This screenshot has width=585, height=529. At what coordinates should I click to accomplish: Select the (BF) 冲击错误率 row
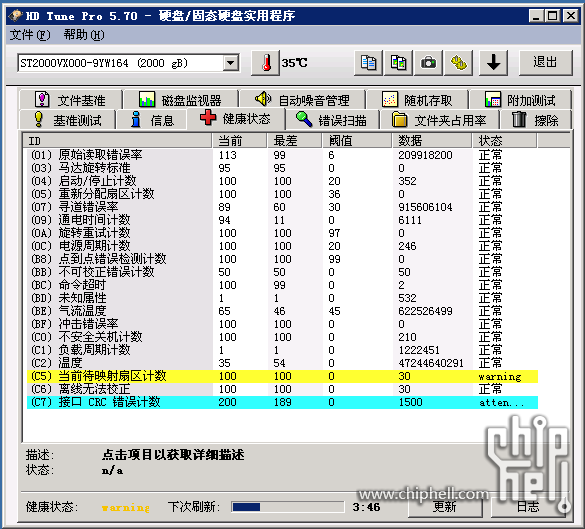coord(282,324)
